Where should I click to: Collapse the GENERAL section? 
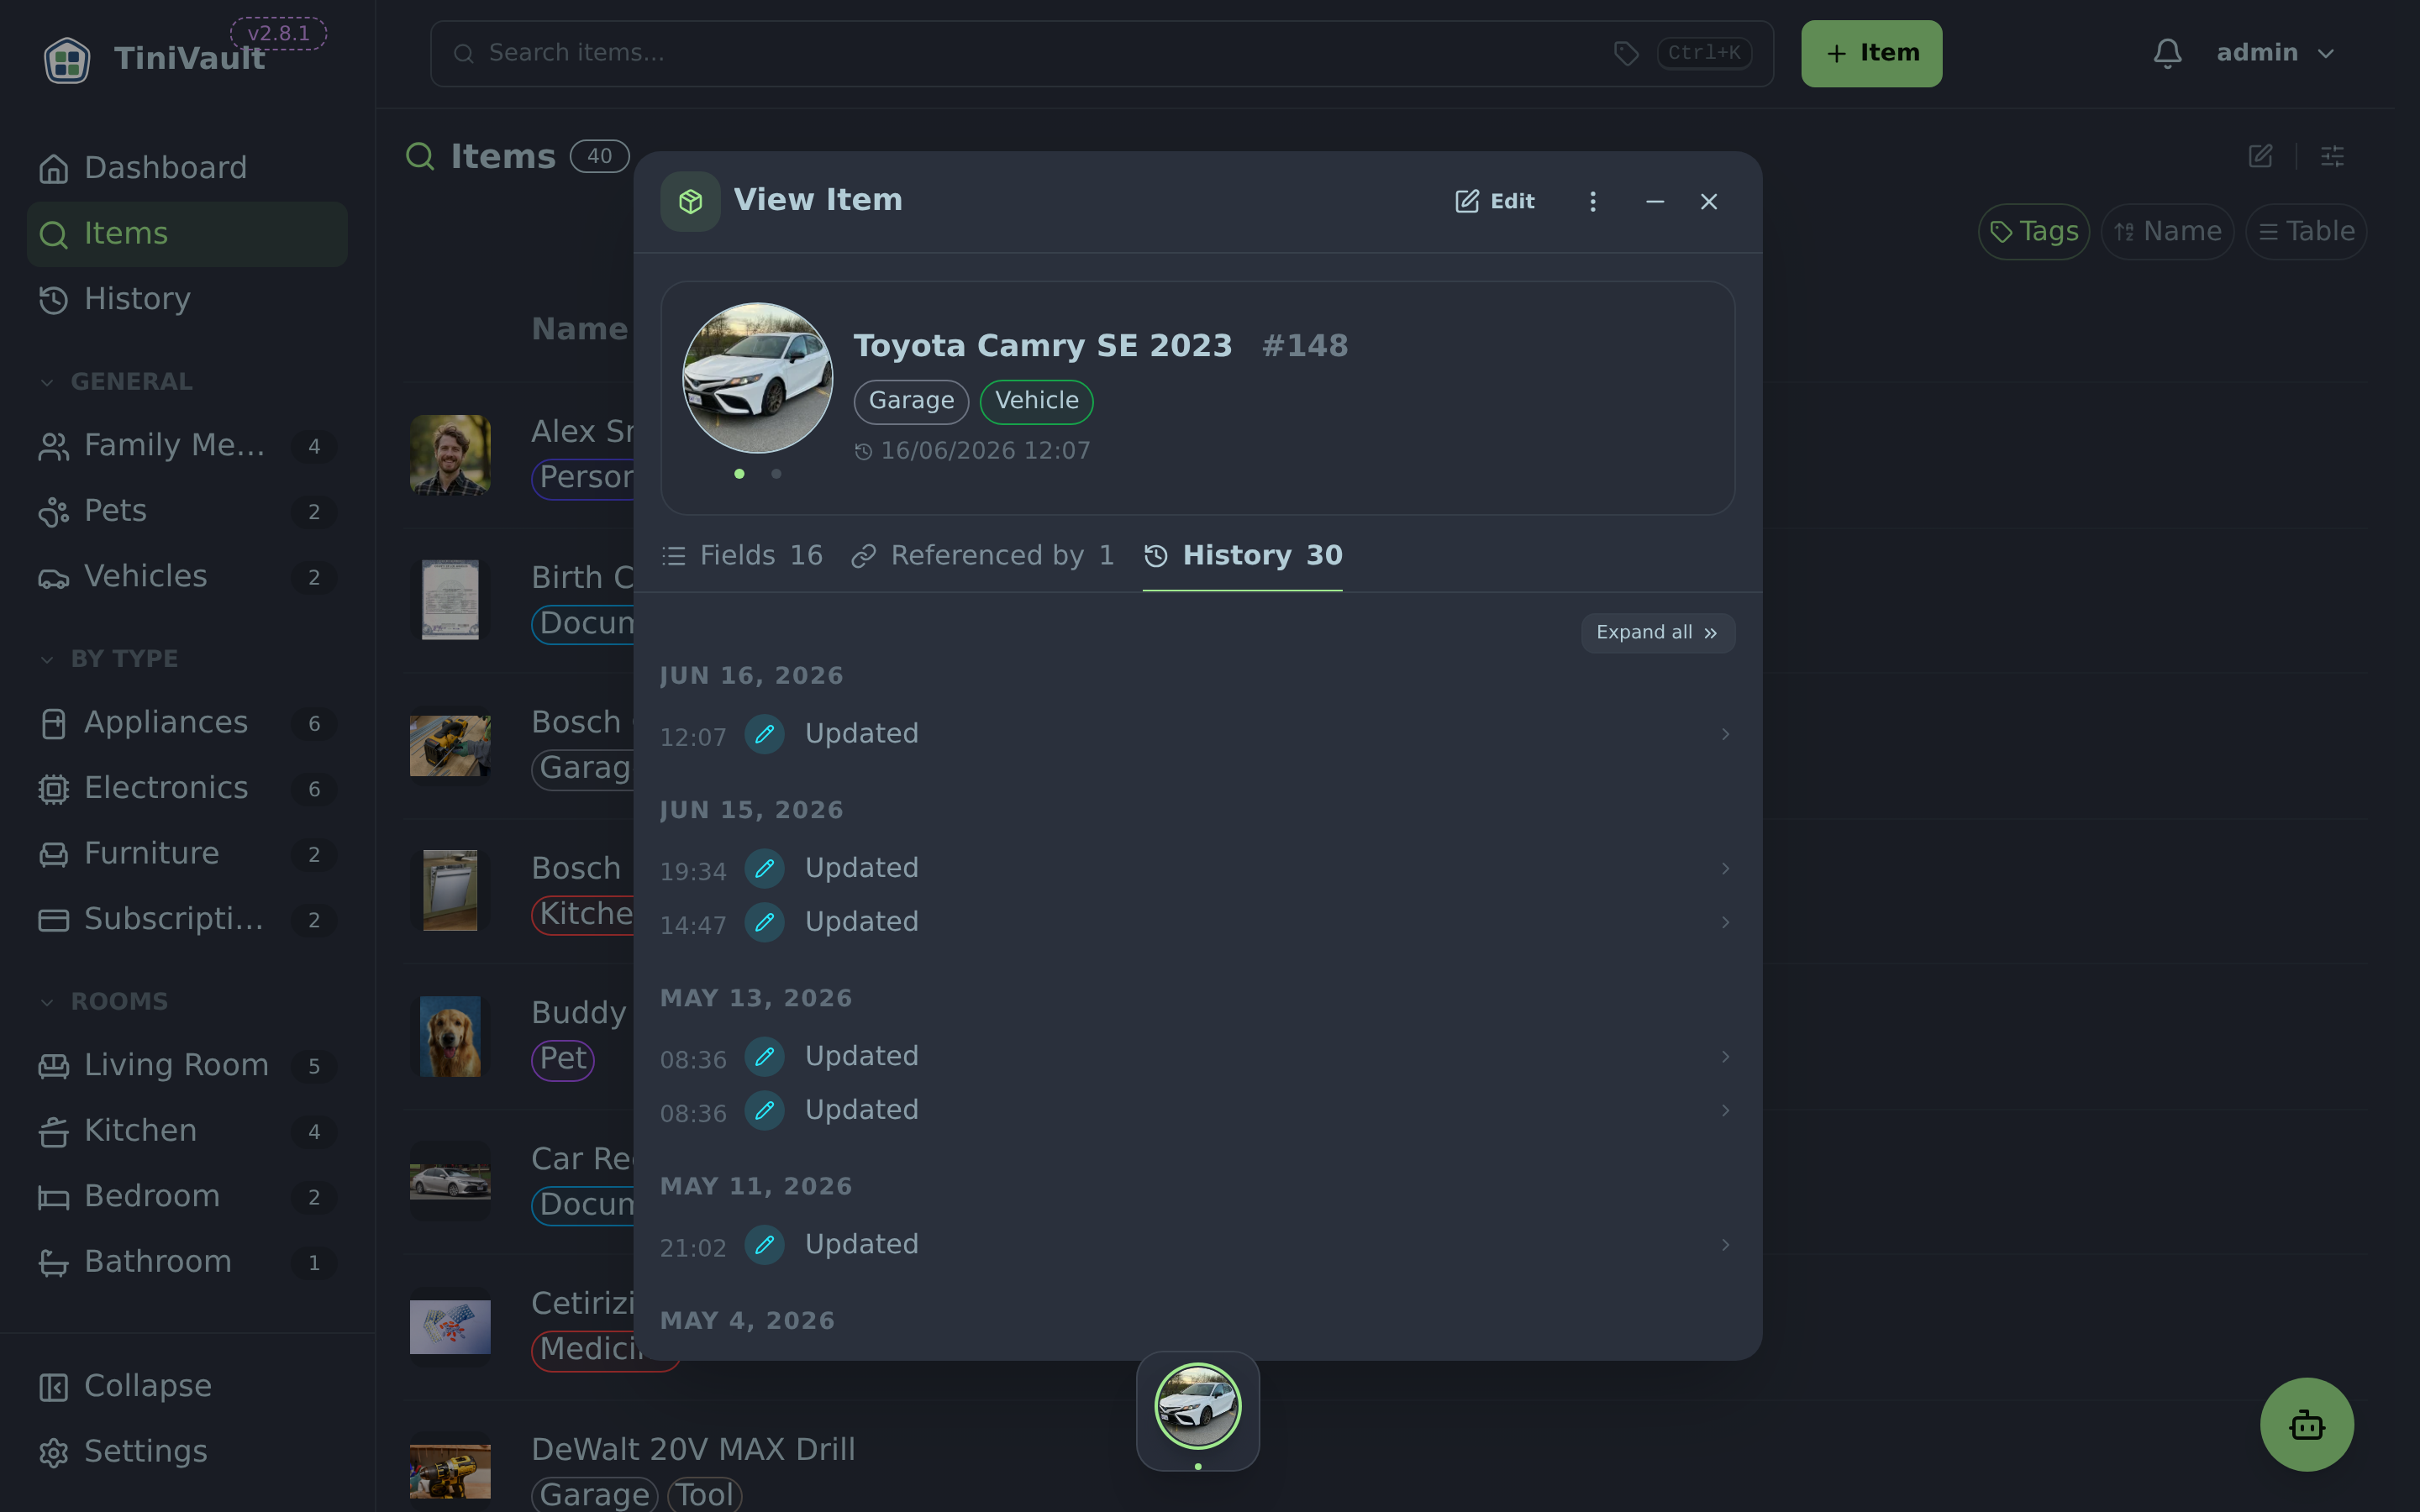116,382
